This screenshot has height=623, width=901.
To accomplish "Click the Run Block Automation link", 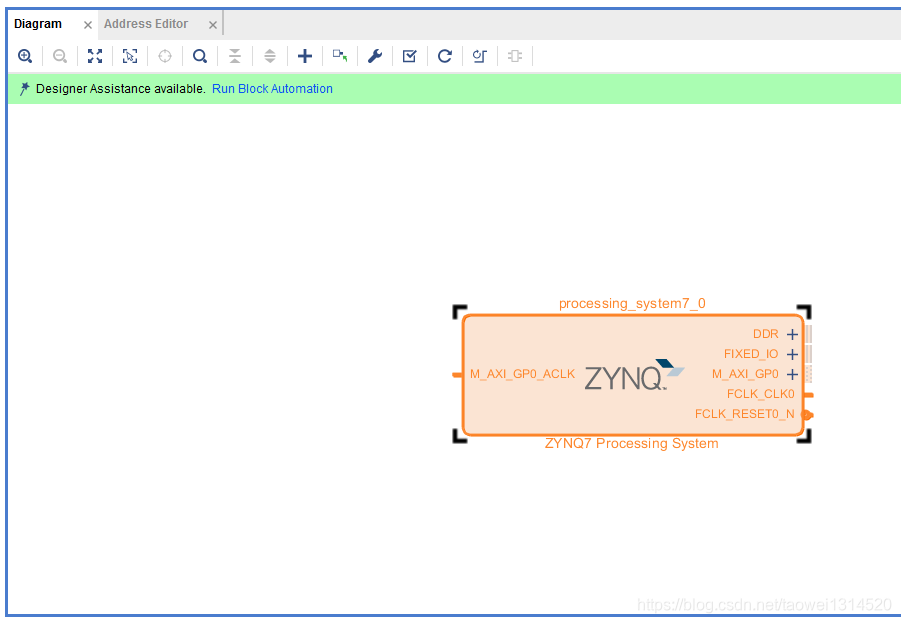I will [x=272, y=89].
